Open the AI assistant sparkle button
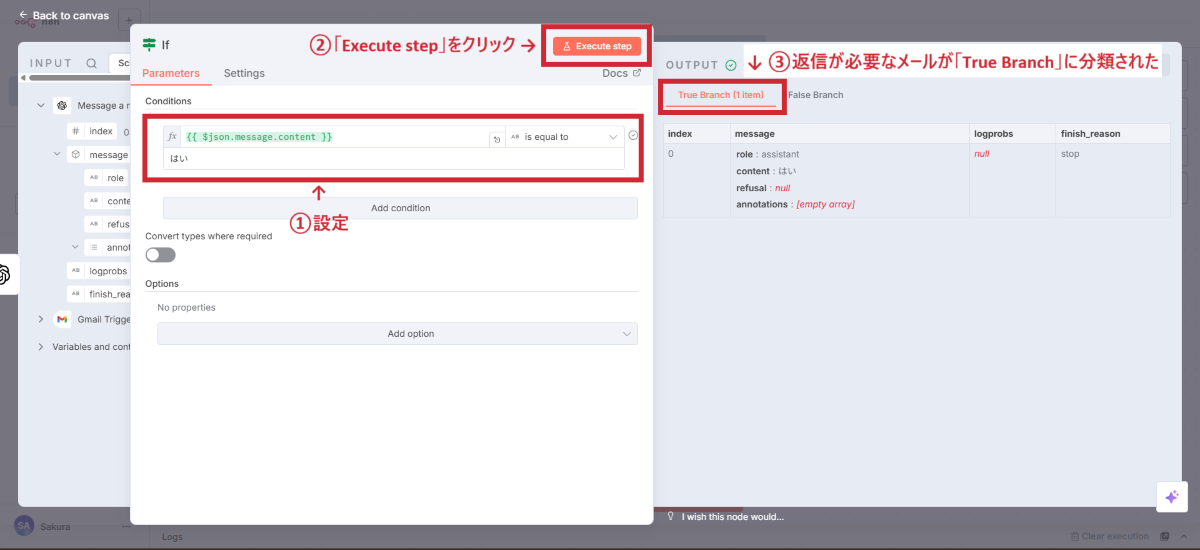The height and width of the screenshot is (550, 1200). (1171, 497)
